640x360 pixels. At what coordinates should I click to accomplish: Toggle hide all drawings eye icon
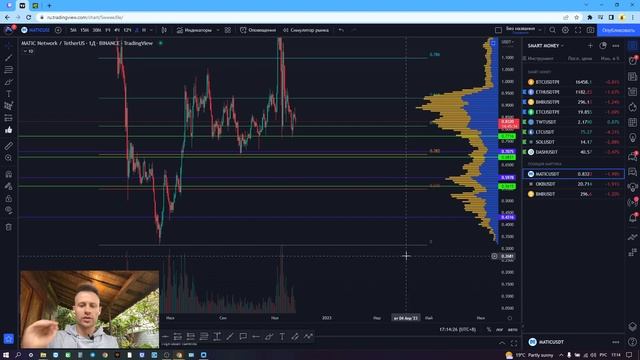click(9, 210)
